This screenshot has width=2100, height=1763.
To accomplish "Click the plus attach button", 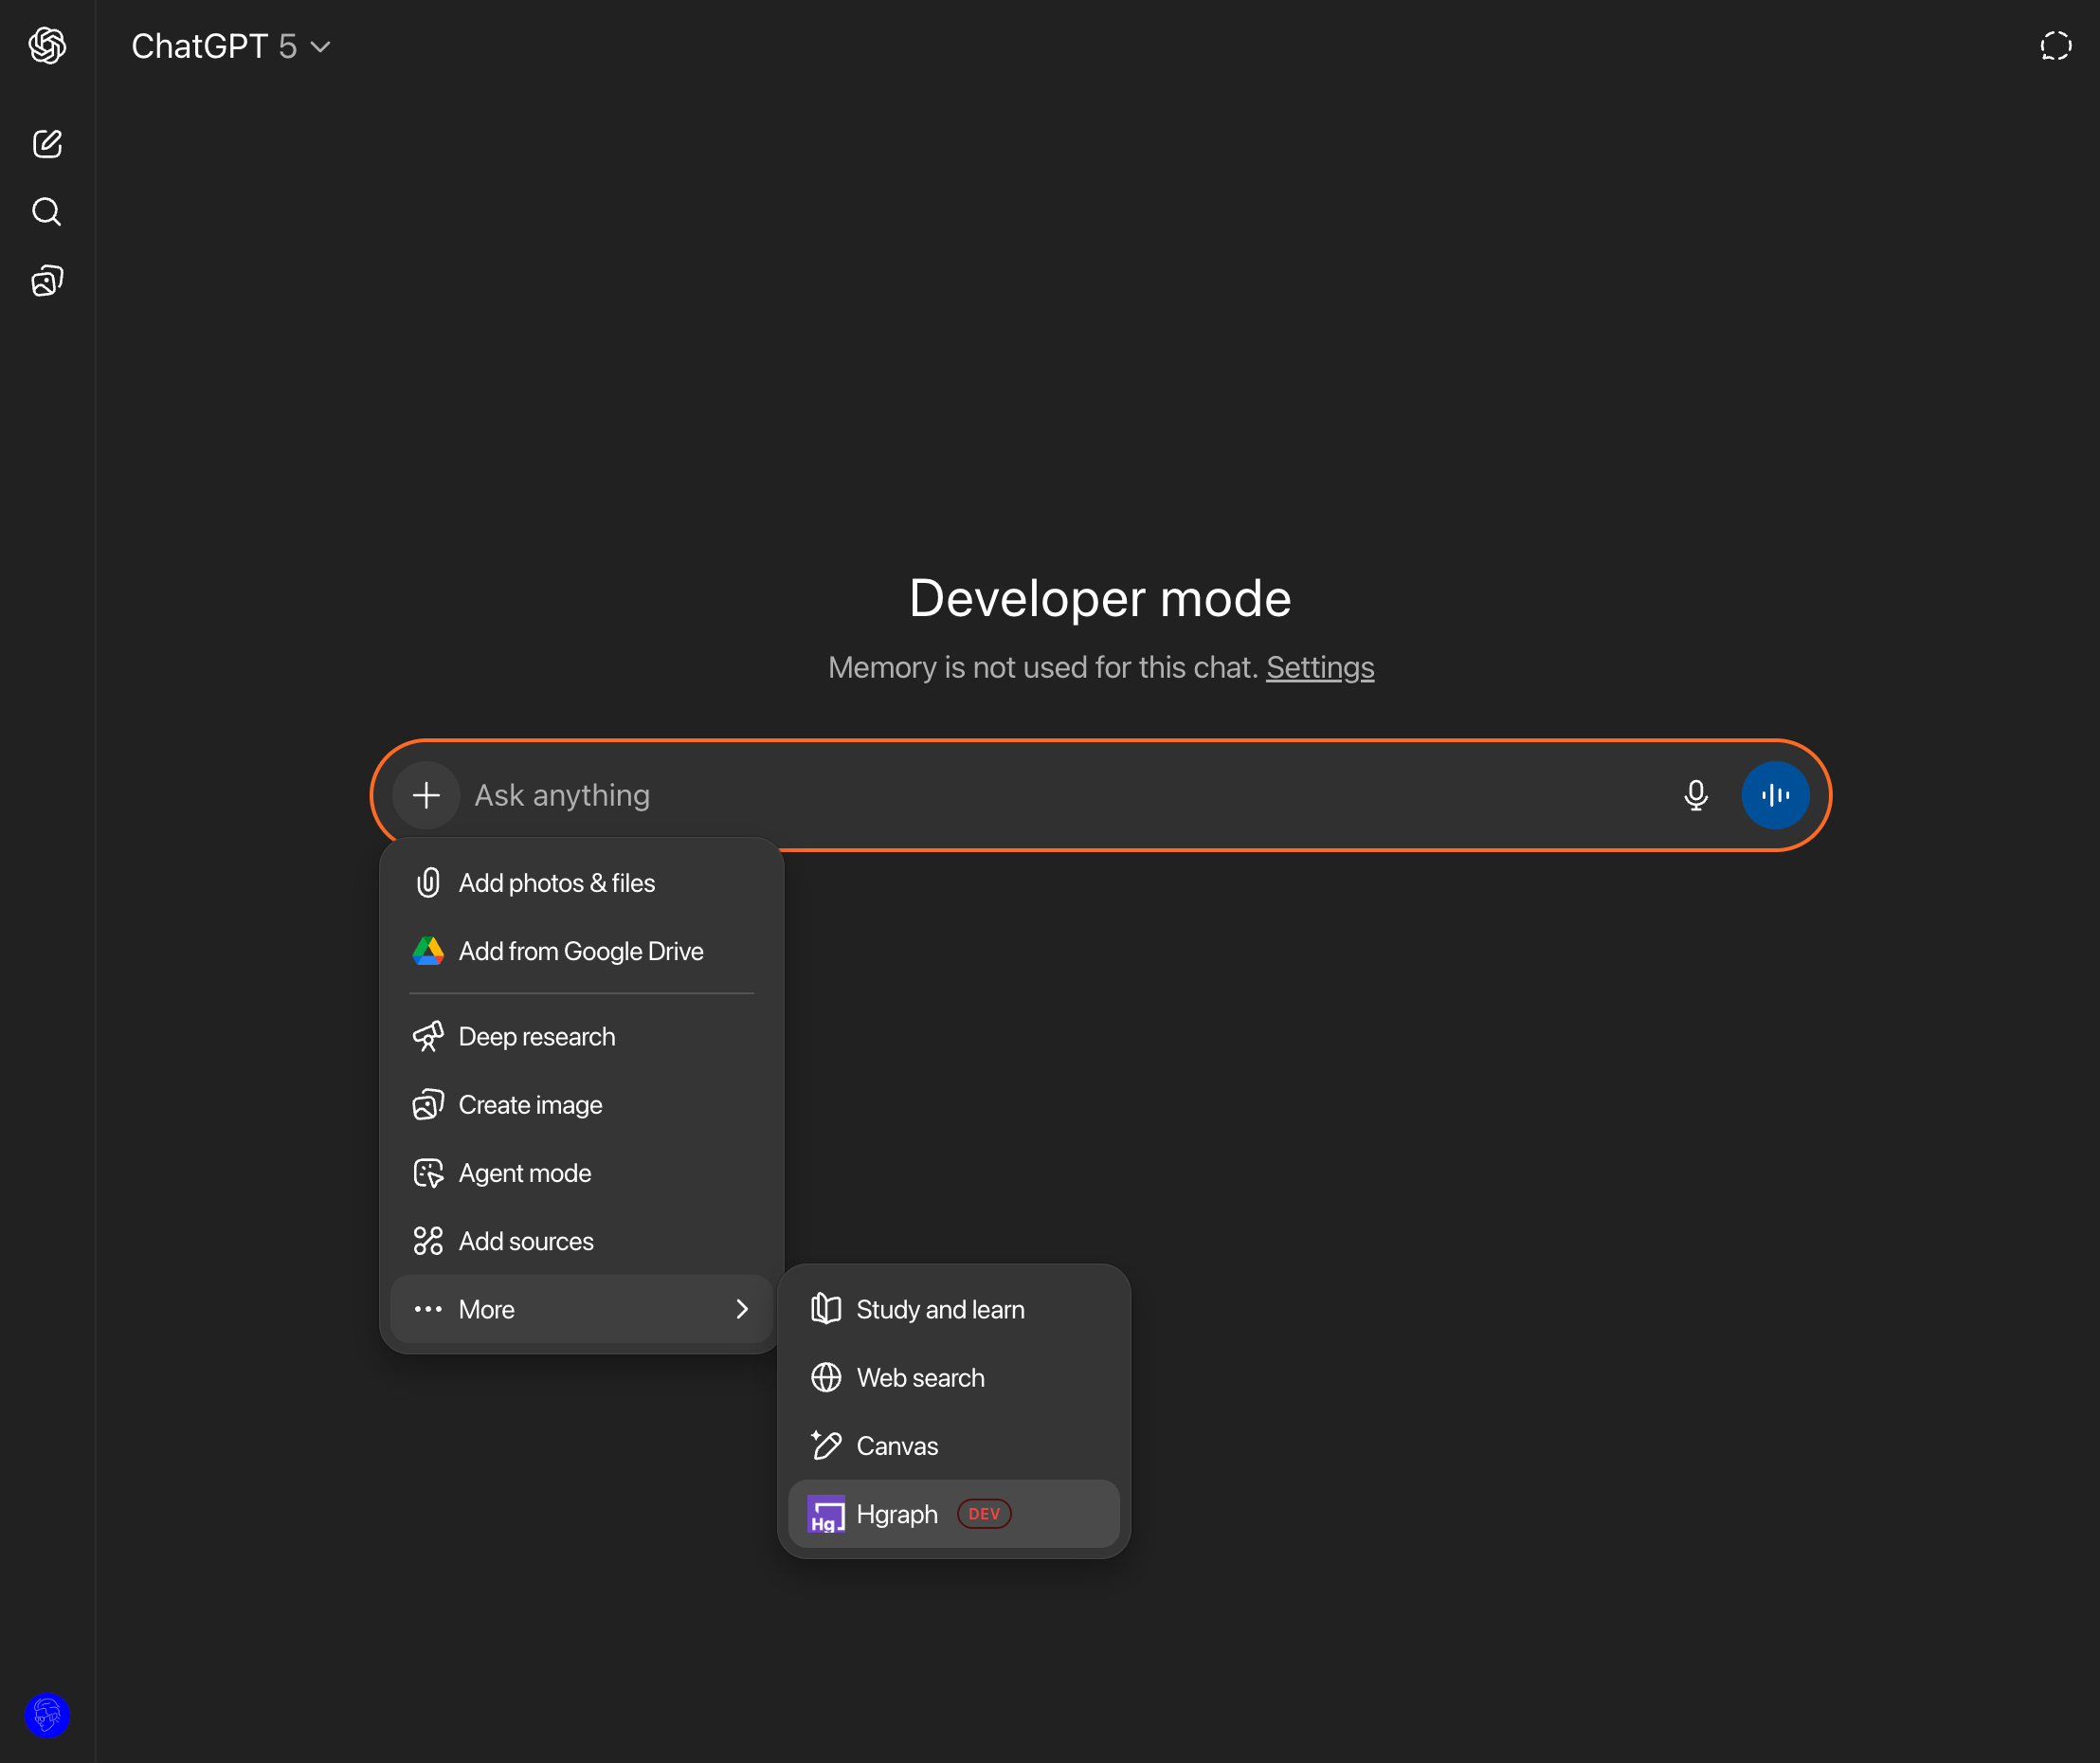I will click(x=427, y=795).
